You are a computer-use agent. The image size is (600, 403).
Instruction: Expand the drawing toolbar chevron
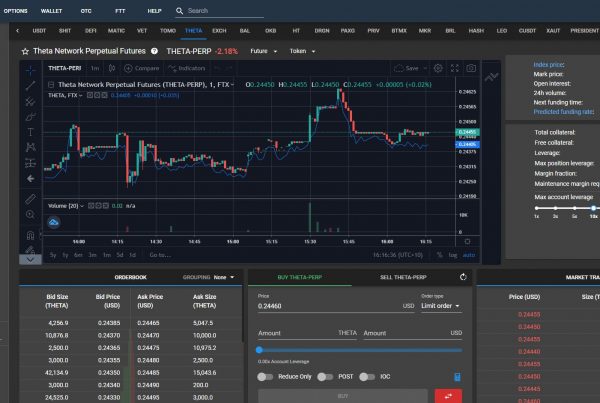[30, 259]
